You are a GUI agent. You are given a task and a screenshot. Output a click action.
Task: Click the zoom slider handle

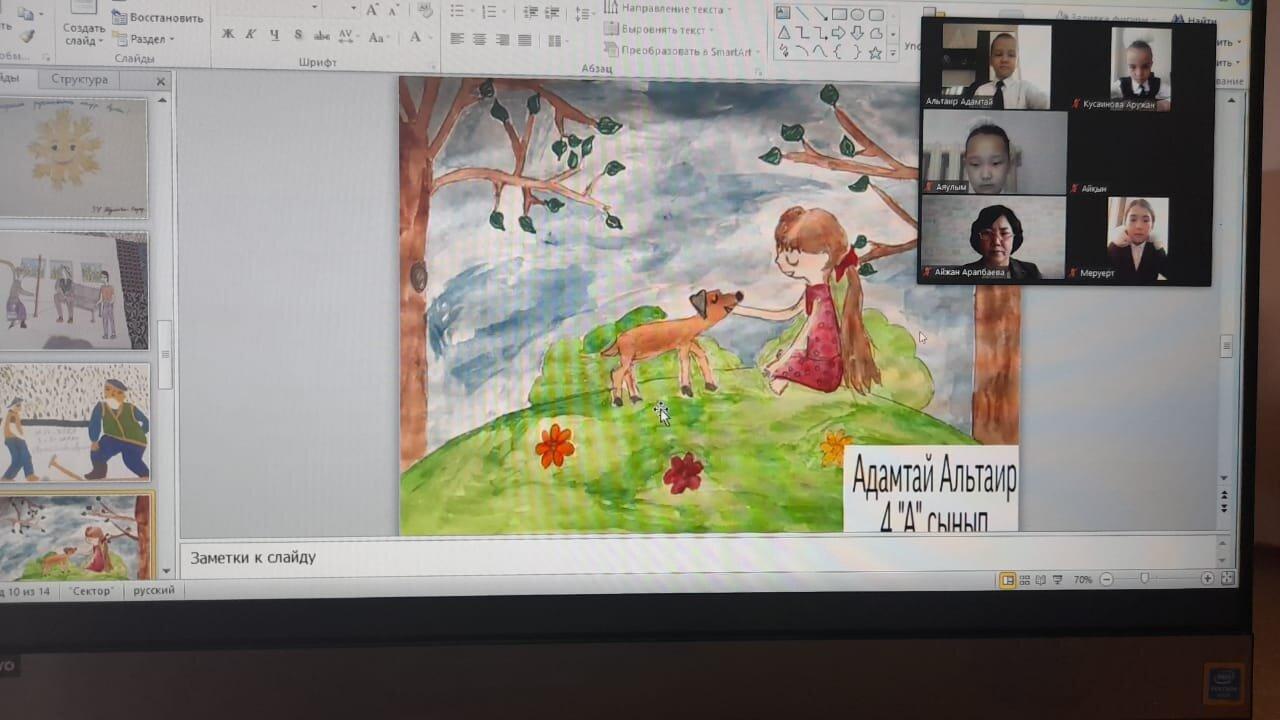[x=1144, y=579]
